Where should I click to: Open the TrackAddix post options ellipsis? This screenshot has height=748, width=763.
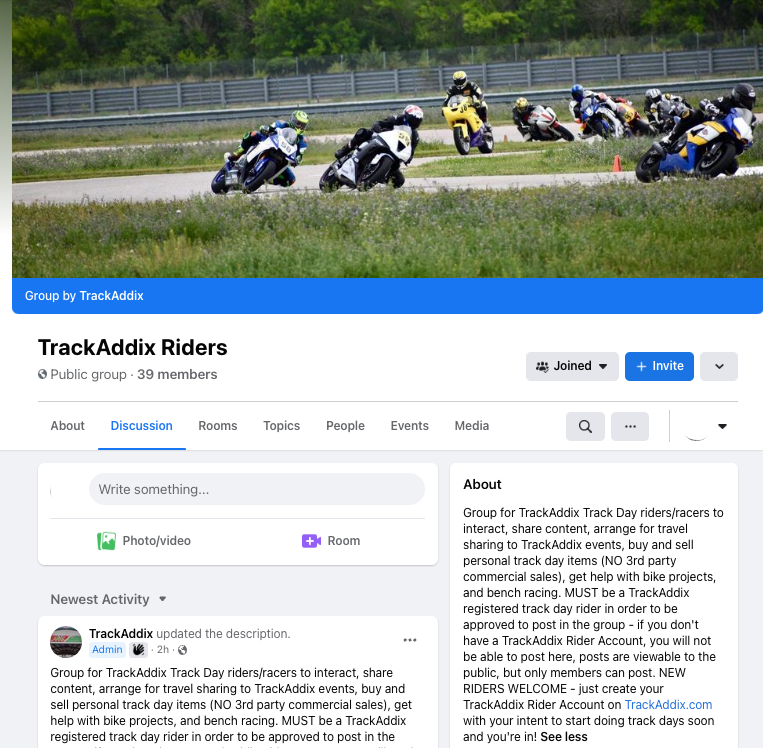click(x=410, y=640)
